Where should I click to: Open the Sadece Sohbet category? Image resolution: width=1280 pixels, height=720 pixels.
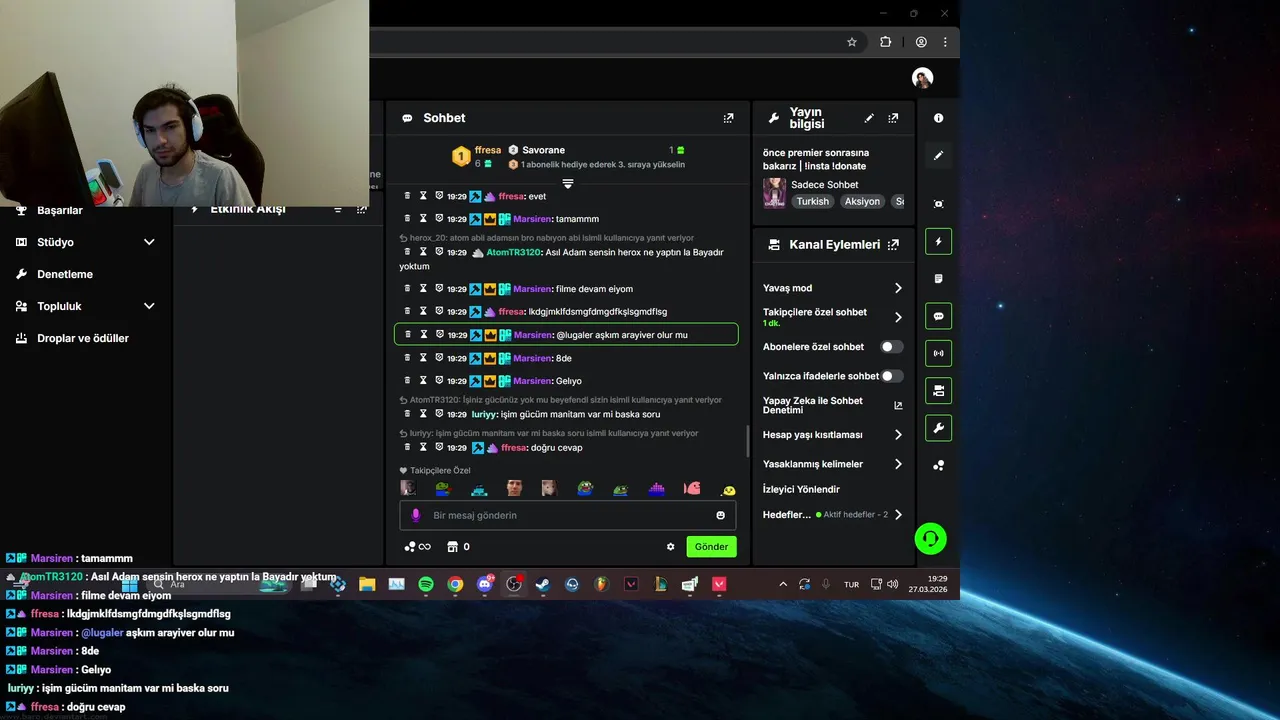(x=825, y=185)
